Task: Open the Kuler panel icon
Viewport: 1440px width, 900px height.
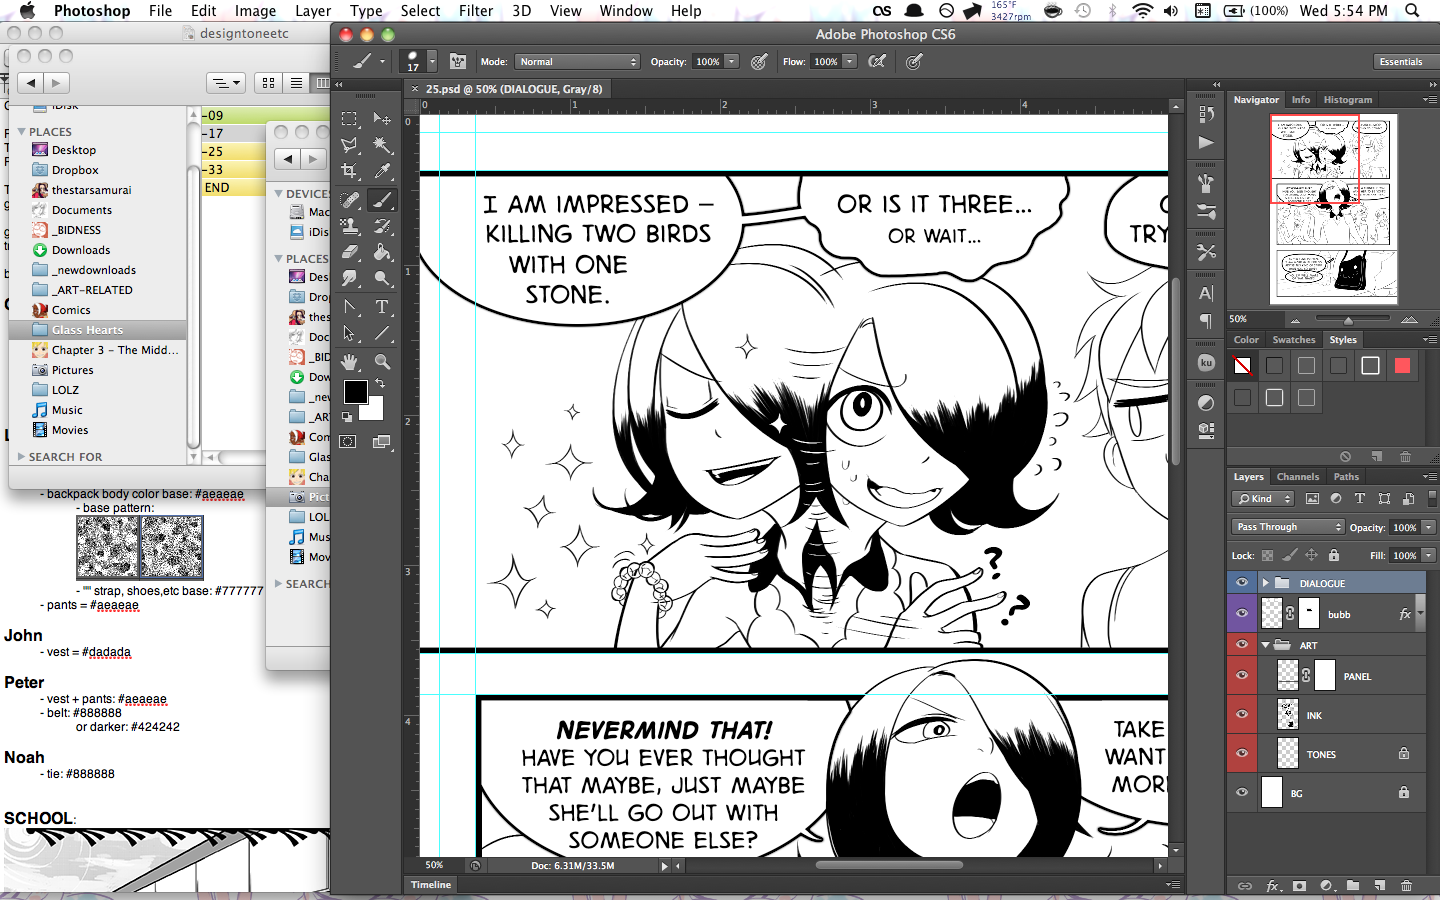Action: point(1206,363)
